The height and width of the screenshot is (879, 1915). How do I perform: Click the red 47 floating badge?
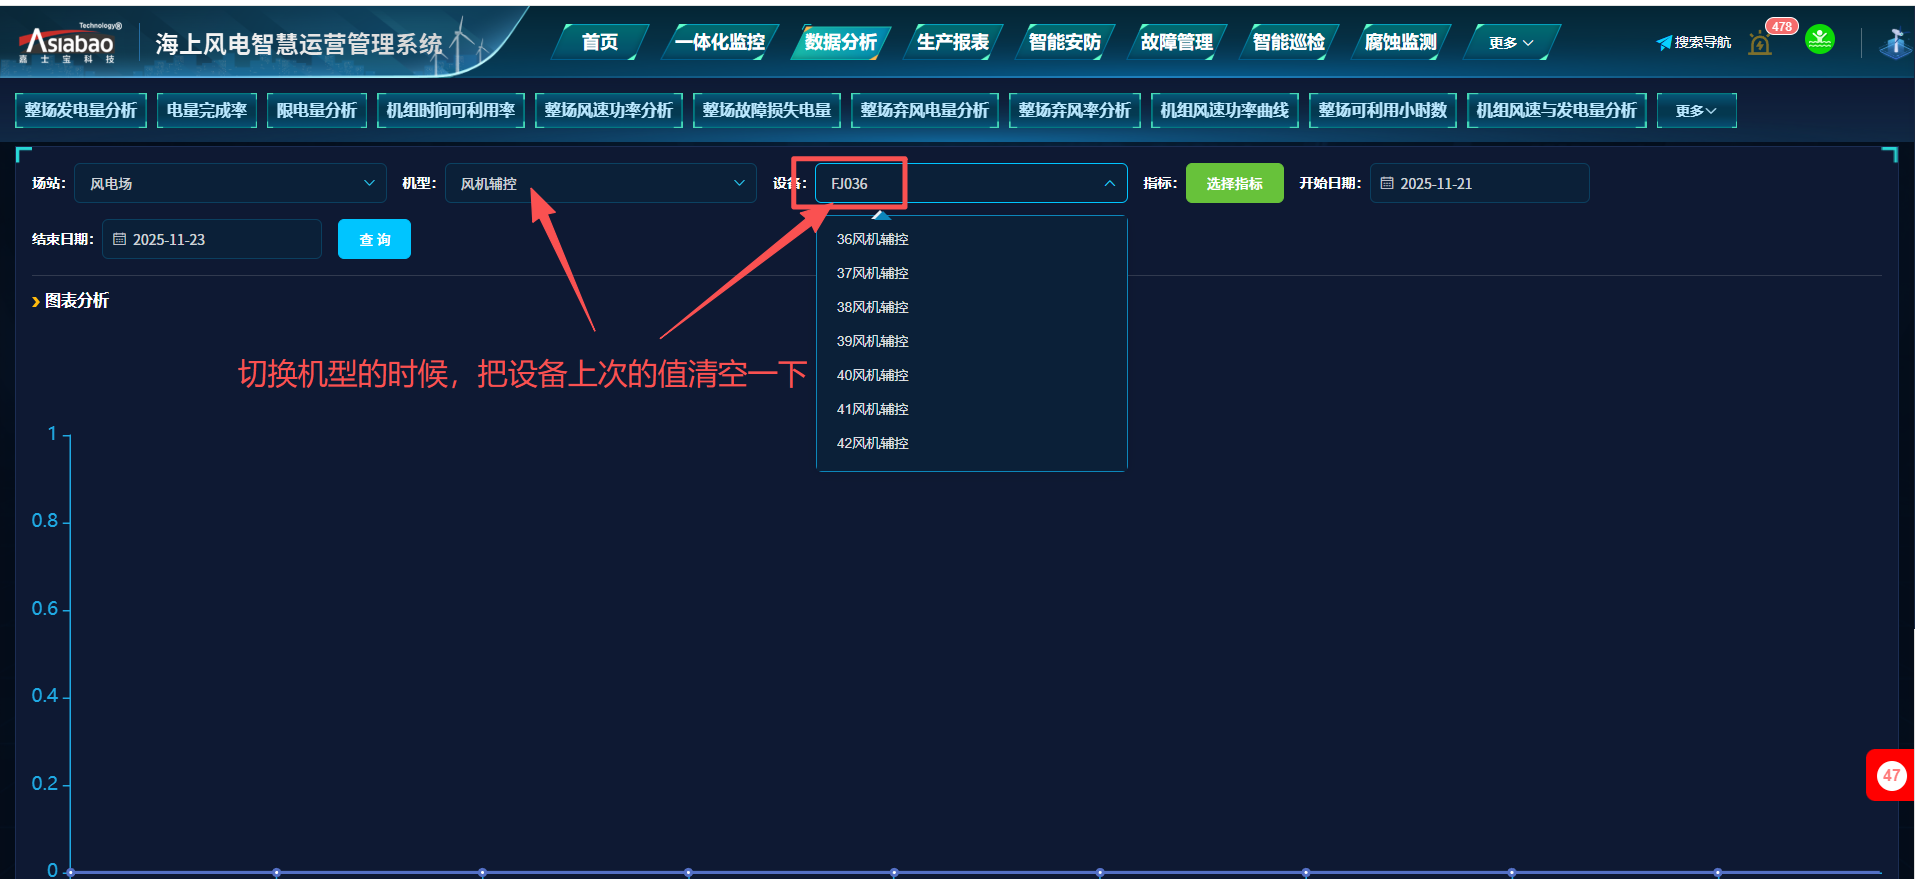(x=1890, y=775)
